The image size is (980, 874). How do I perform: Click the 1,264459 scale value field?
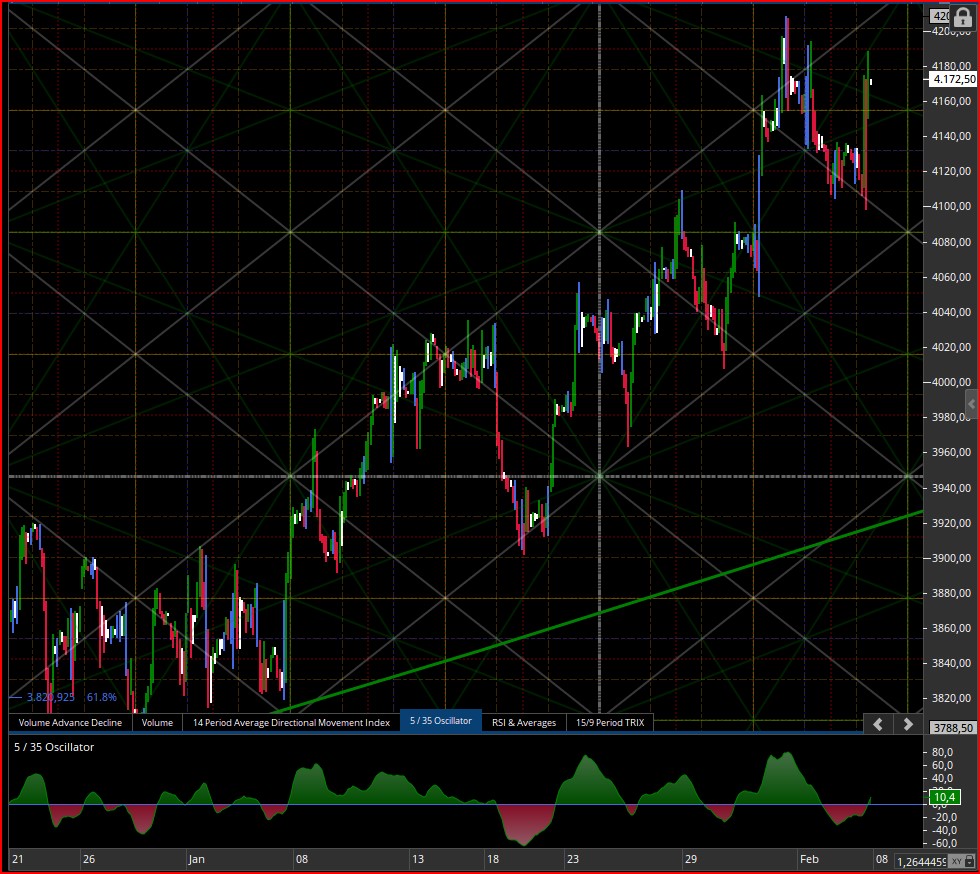tap(921, 862)
